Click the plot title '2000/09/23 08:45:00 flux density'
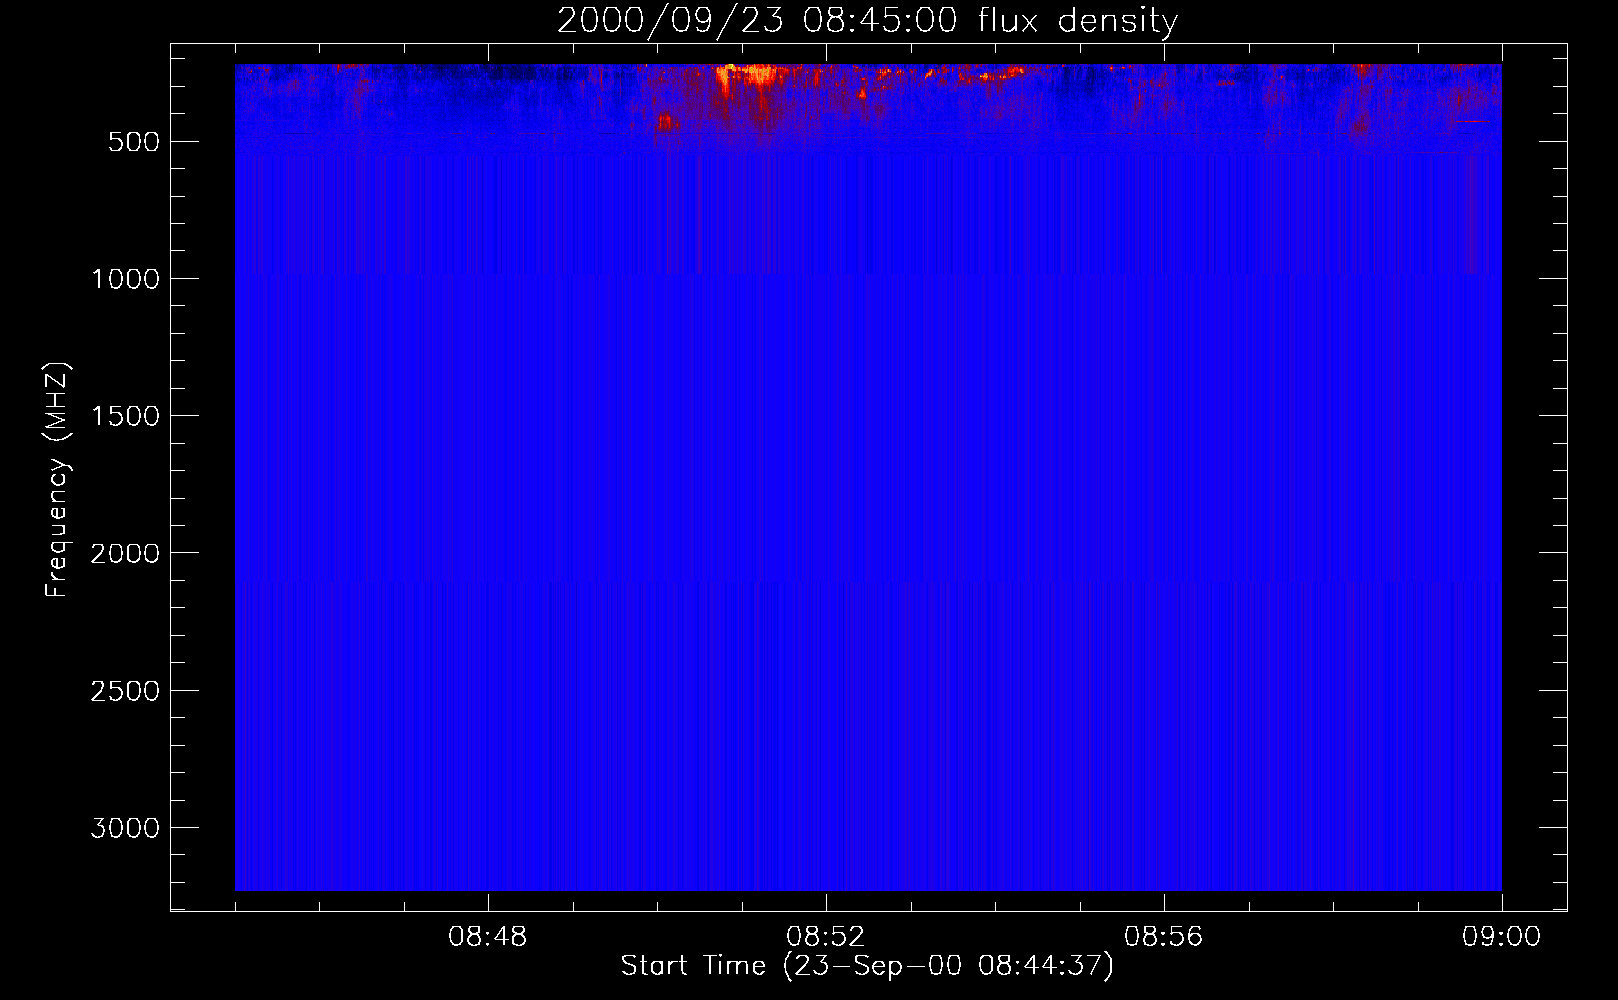Viewport: 1618px width, 1000px height. [867, 21]
